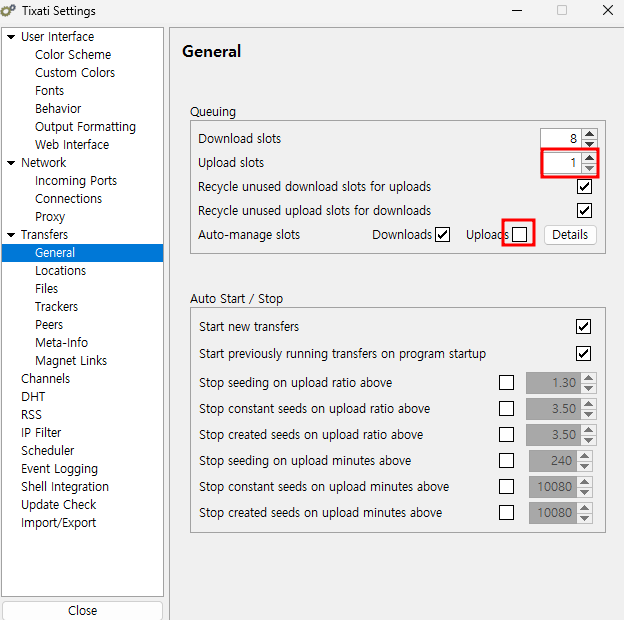Select Fonts in the settings tree
The width and height of the screenshot is (624, 620).
tap(49, 91)
